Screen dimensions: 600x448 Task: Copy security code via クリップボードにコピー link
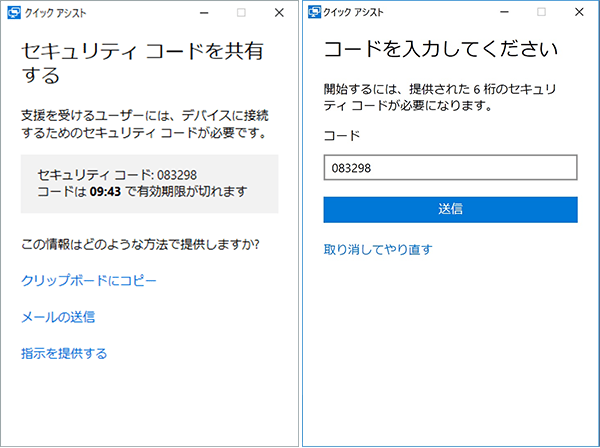[x=89, y=281]
